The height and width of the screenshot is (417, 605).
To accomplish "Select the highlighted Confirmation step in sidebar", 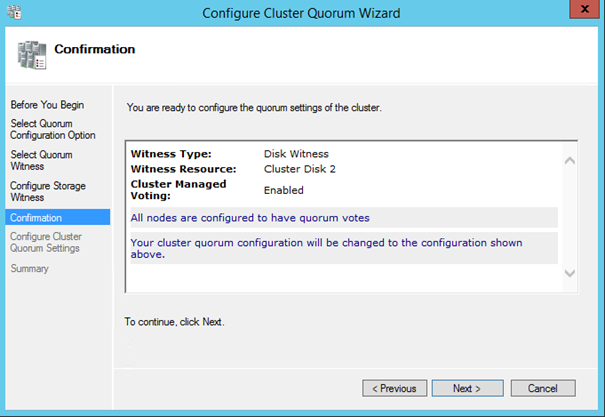I will pos(36,217).
